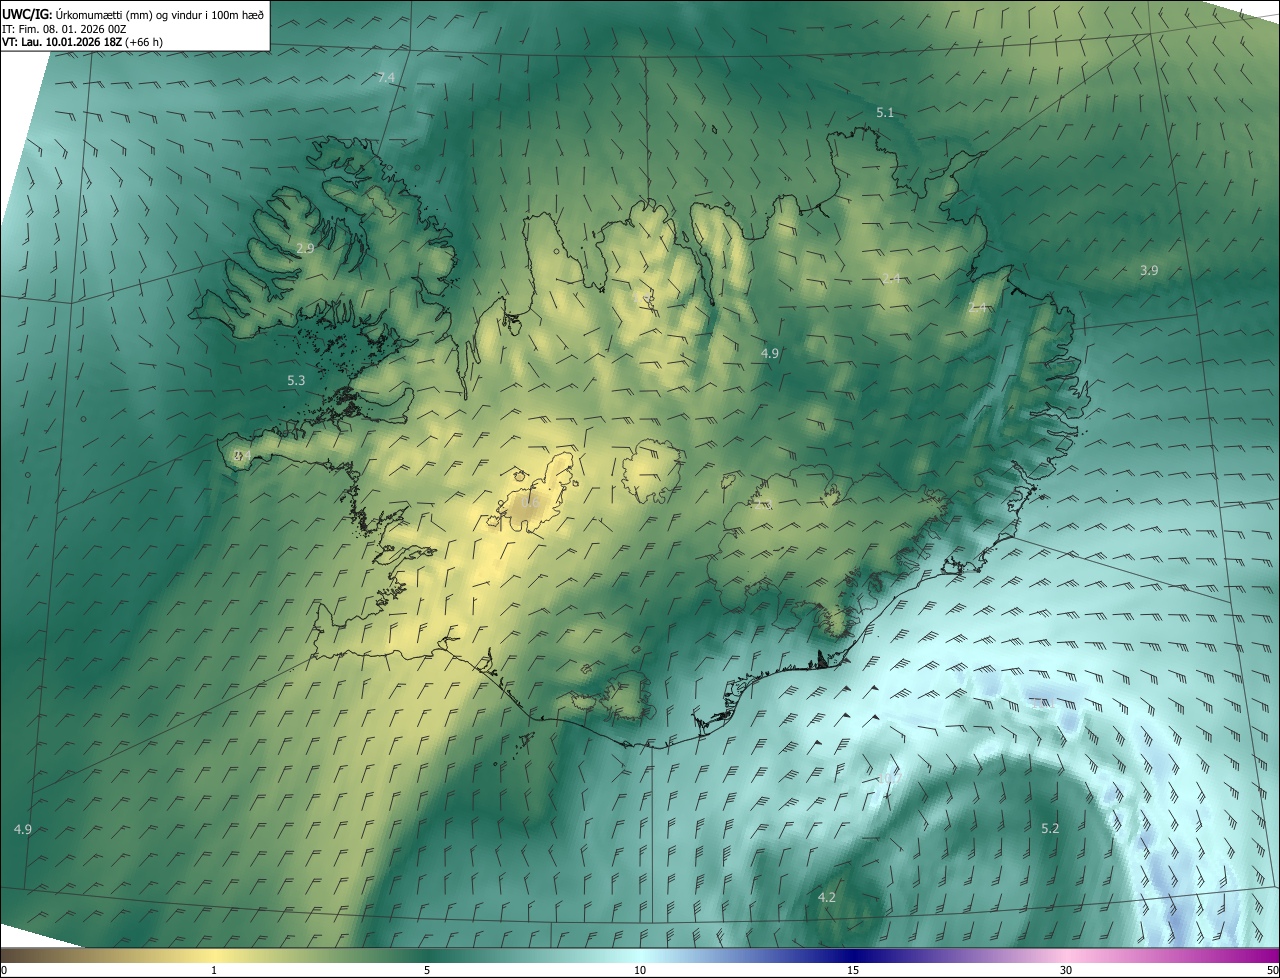1280x978 pixels.
Task: Click the 5.1 value label north of Iceland
Action: [x=885, y=113]
